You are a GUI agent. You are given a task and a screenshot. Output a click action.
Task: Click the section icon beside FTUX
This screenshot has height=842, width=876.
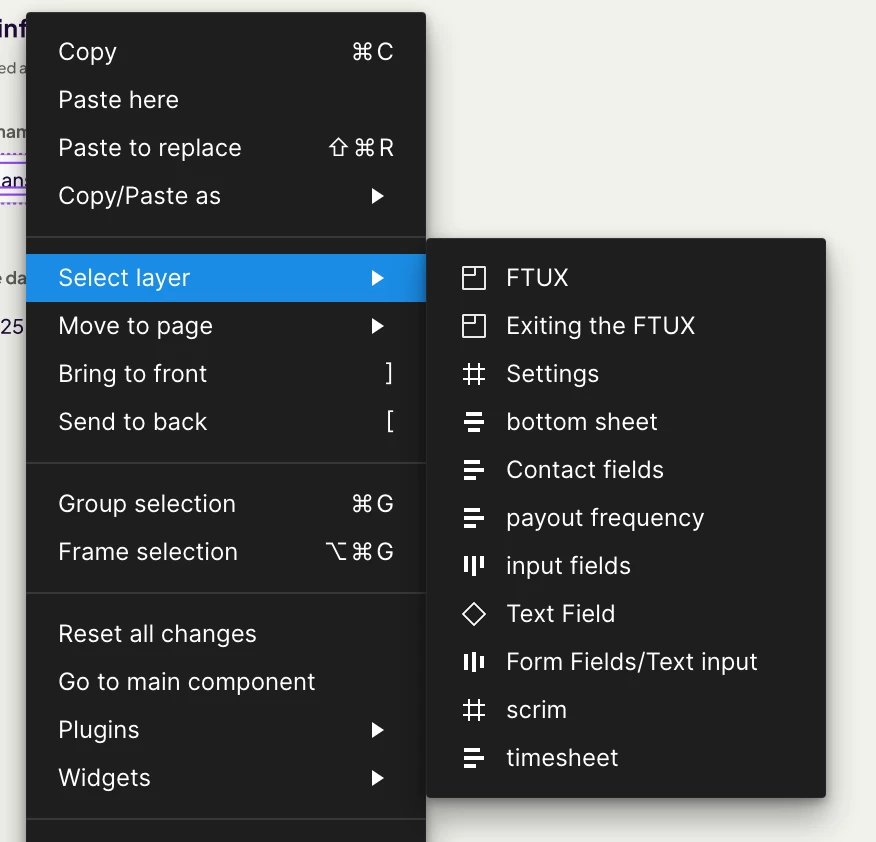[474, 278]
